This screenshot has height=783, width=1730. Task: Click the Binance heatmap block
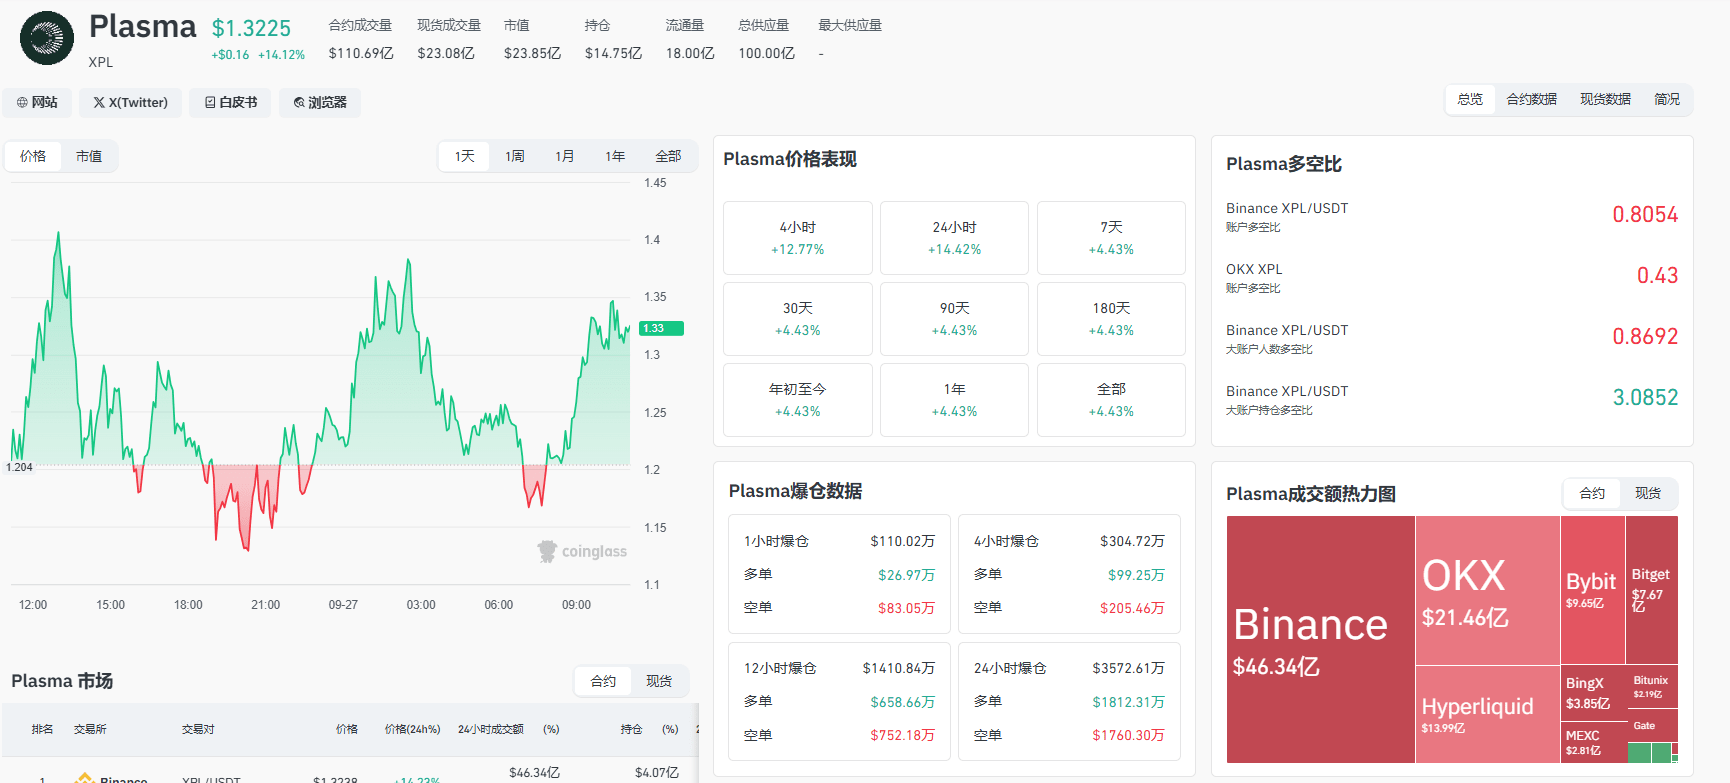[x=1320, y=640]
